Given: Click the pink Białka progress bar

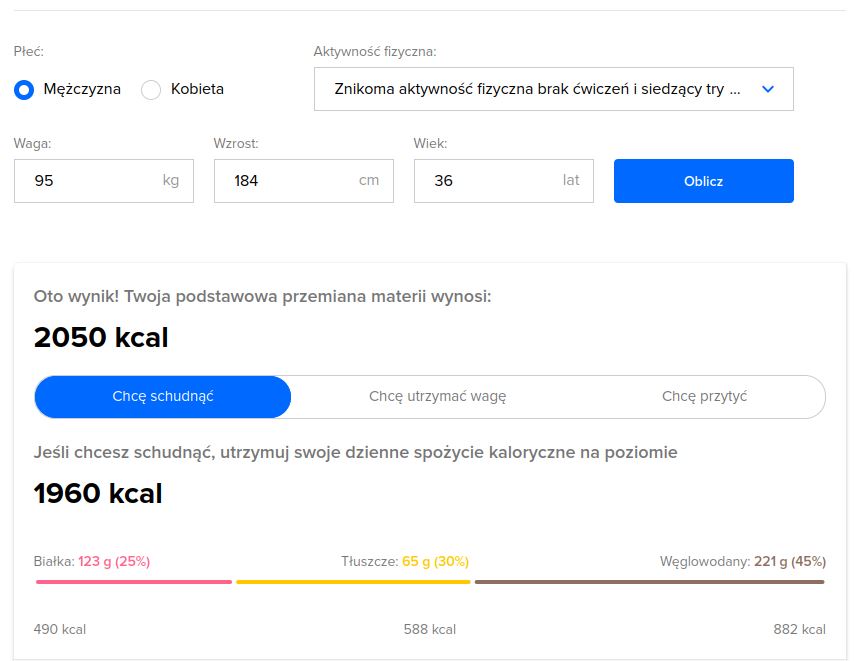Looking at the screenshot, I should pos(134,581).
